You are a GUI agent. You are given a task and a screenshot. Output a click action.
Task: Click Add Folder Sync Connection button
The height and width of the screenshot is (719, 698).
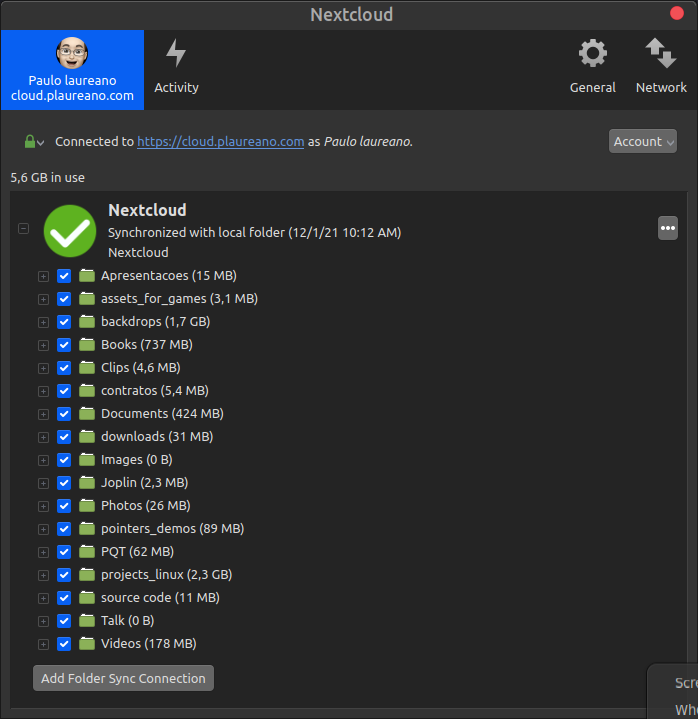click(123, 678)
